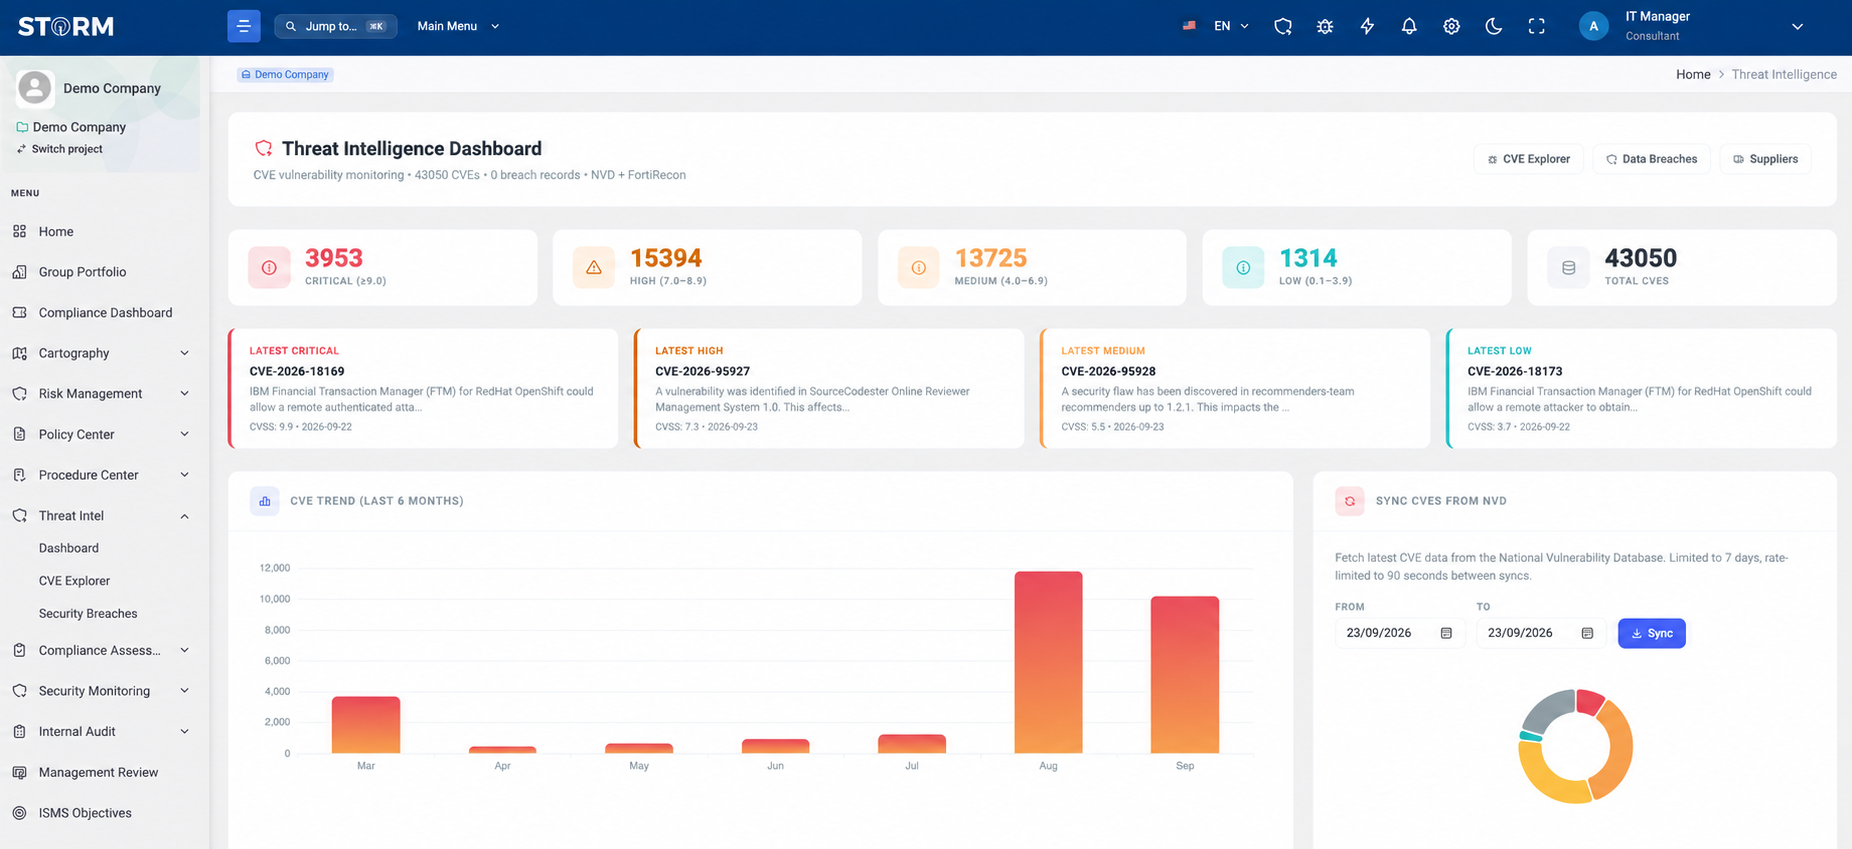This screenshot has width=1852, height=849.
Task: Collapse the Threat Intel menu
Action: 100,516
